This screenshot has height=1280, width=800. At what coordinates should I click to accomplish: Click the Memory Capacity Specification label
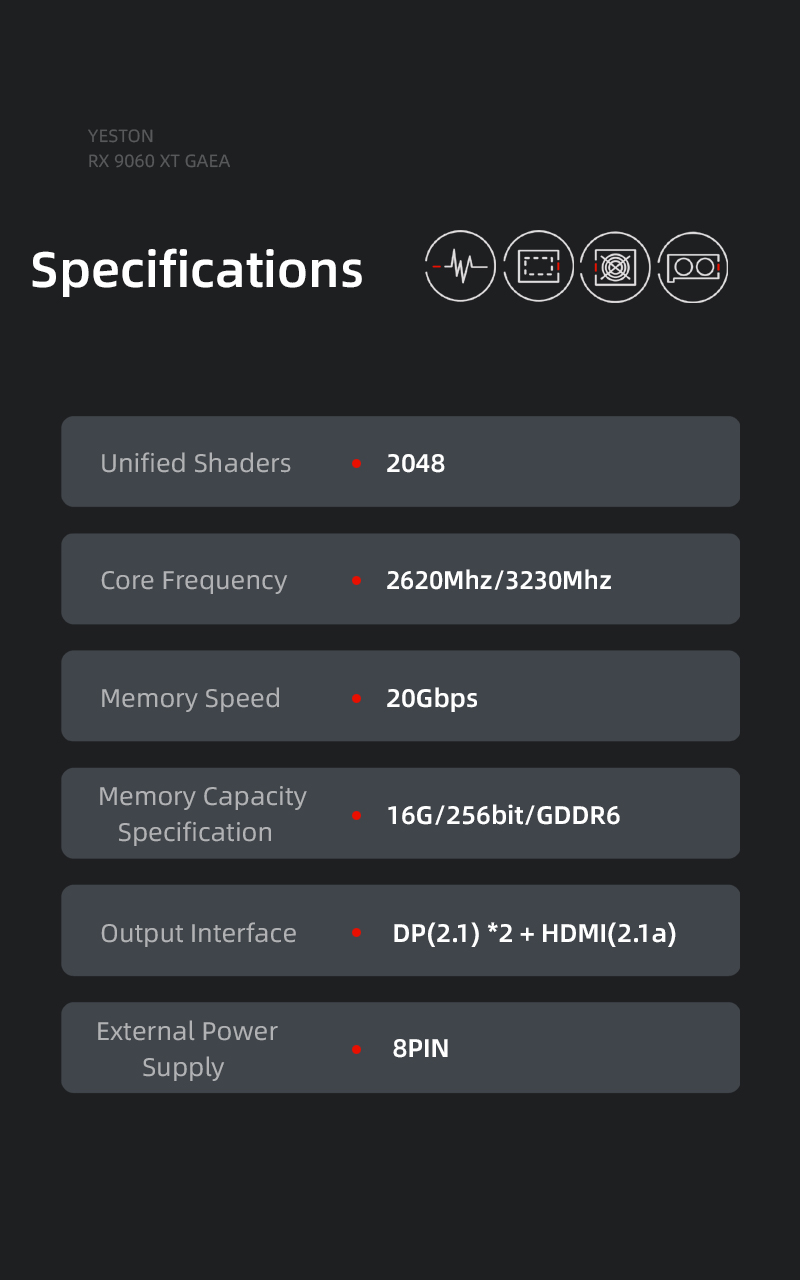[201, 814]
